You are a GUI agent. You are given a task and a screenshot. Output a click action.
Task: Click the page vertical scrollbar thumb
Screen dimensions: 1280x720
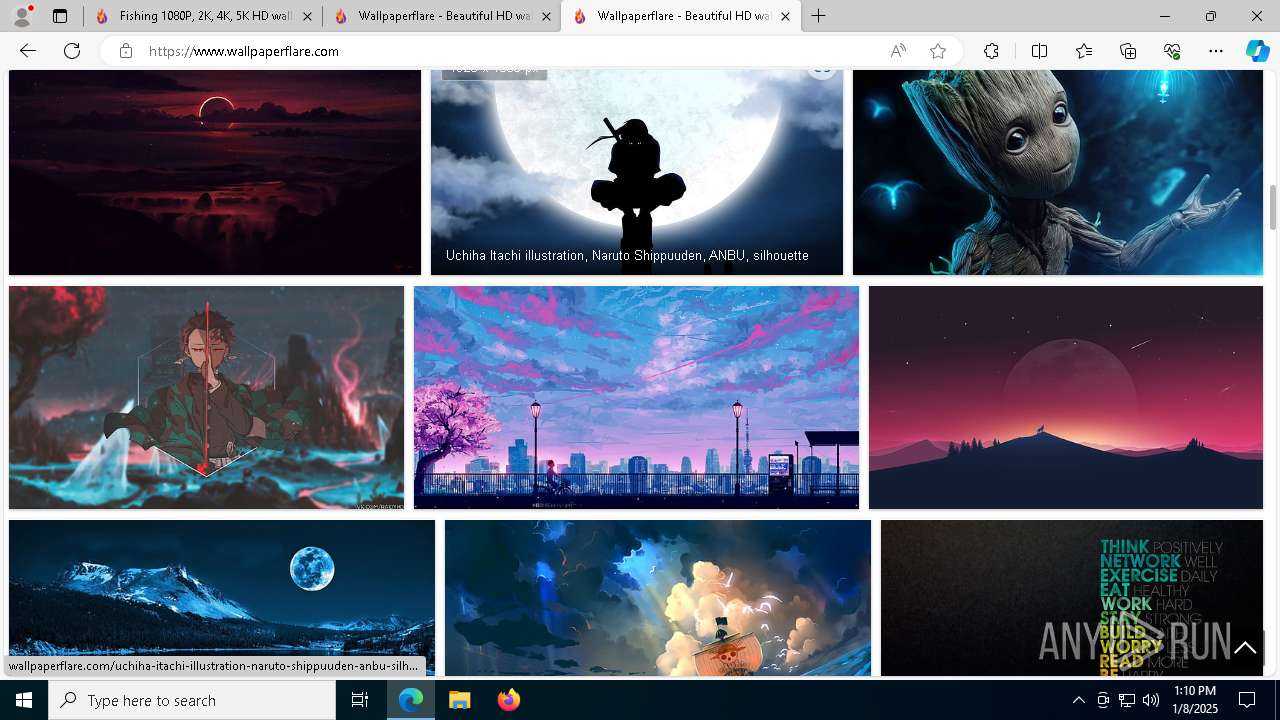pyautogui.click(x=1273, y=207)
